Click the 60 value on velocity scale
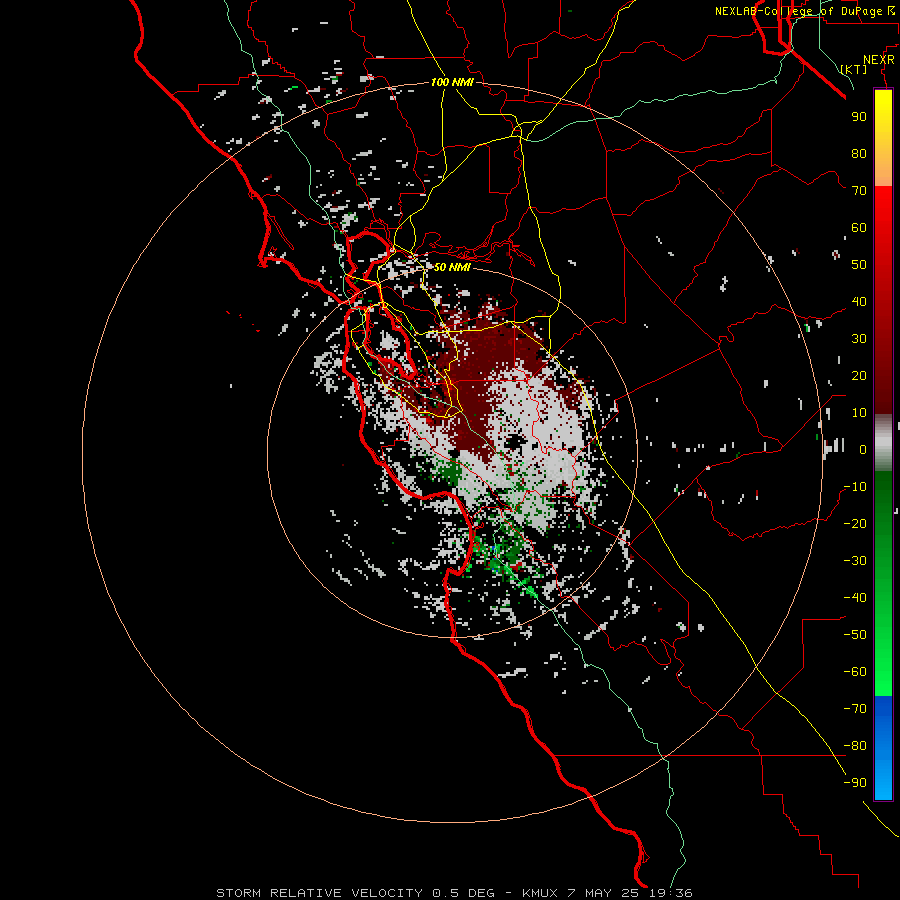 click(x=859, y=227)
